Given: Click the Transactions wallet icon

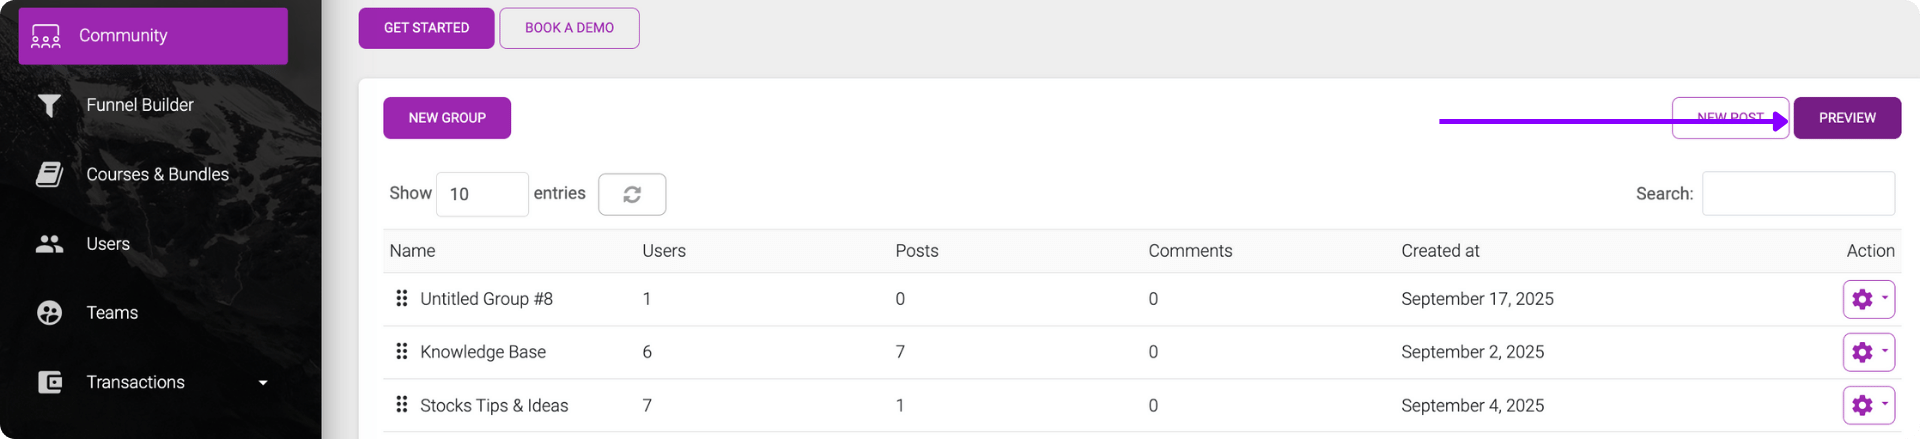Looking at the screenshot, I should [x=49, y=382].
